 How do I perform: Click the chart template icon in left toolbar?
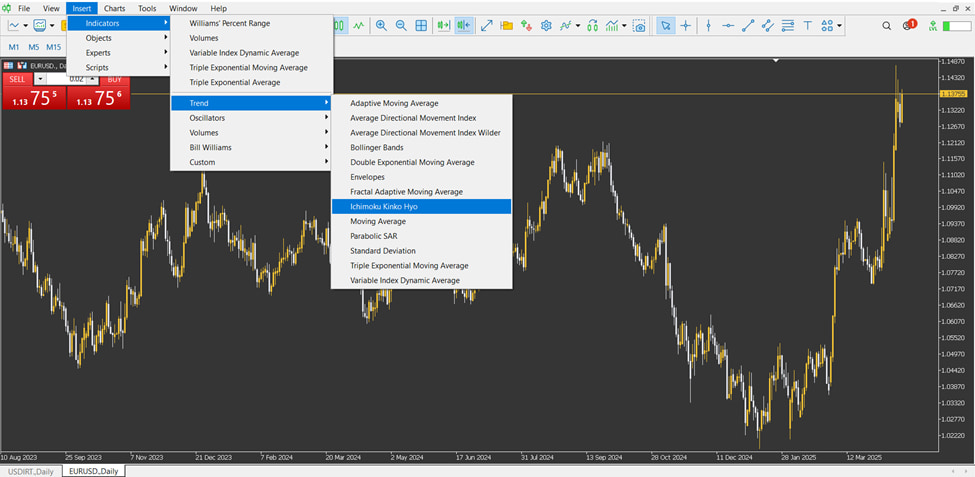click(x=39, y=25)
